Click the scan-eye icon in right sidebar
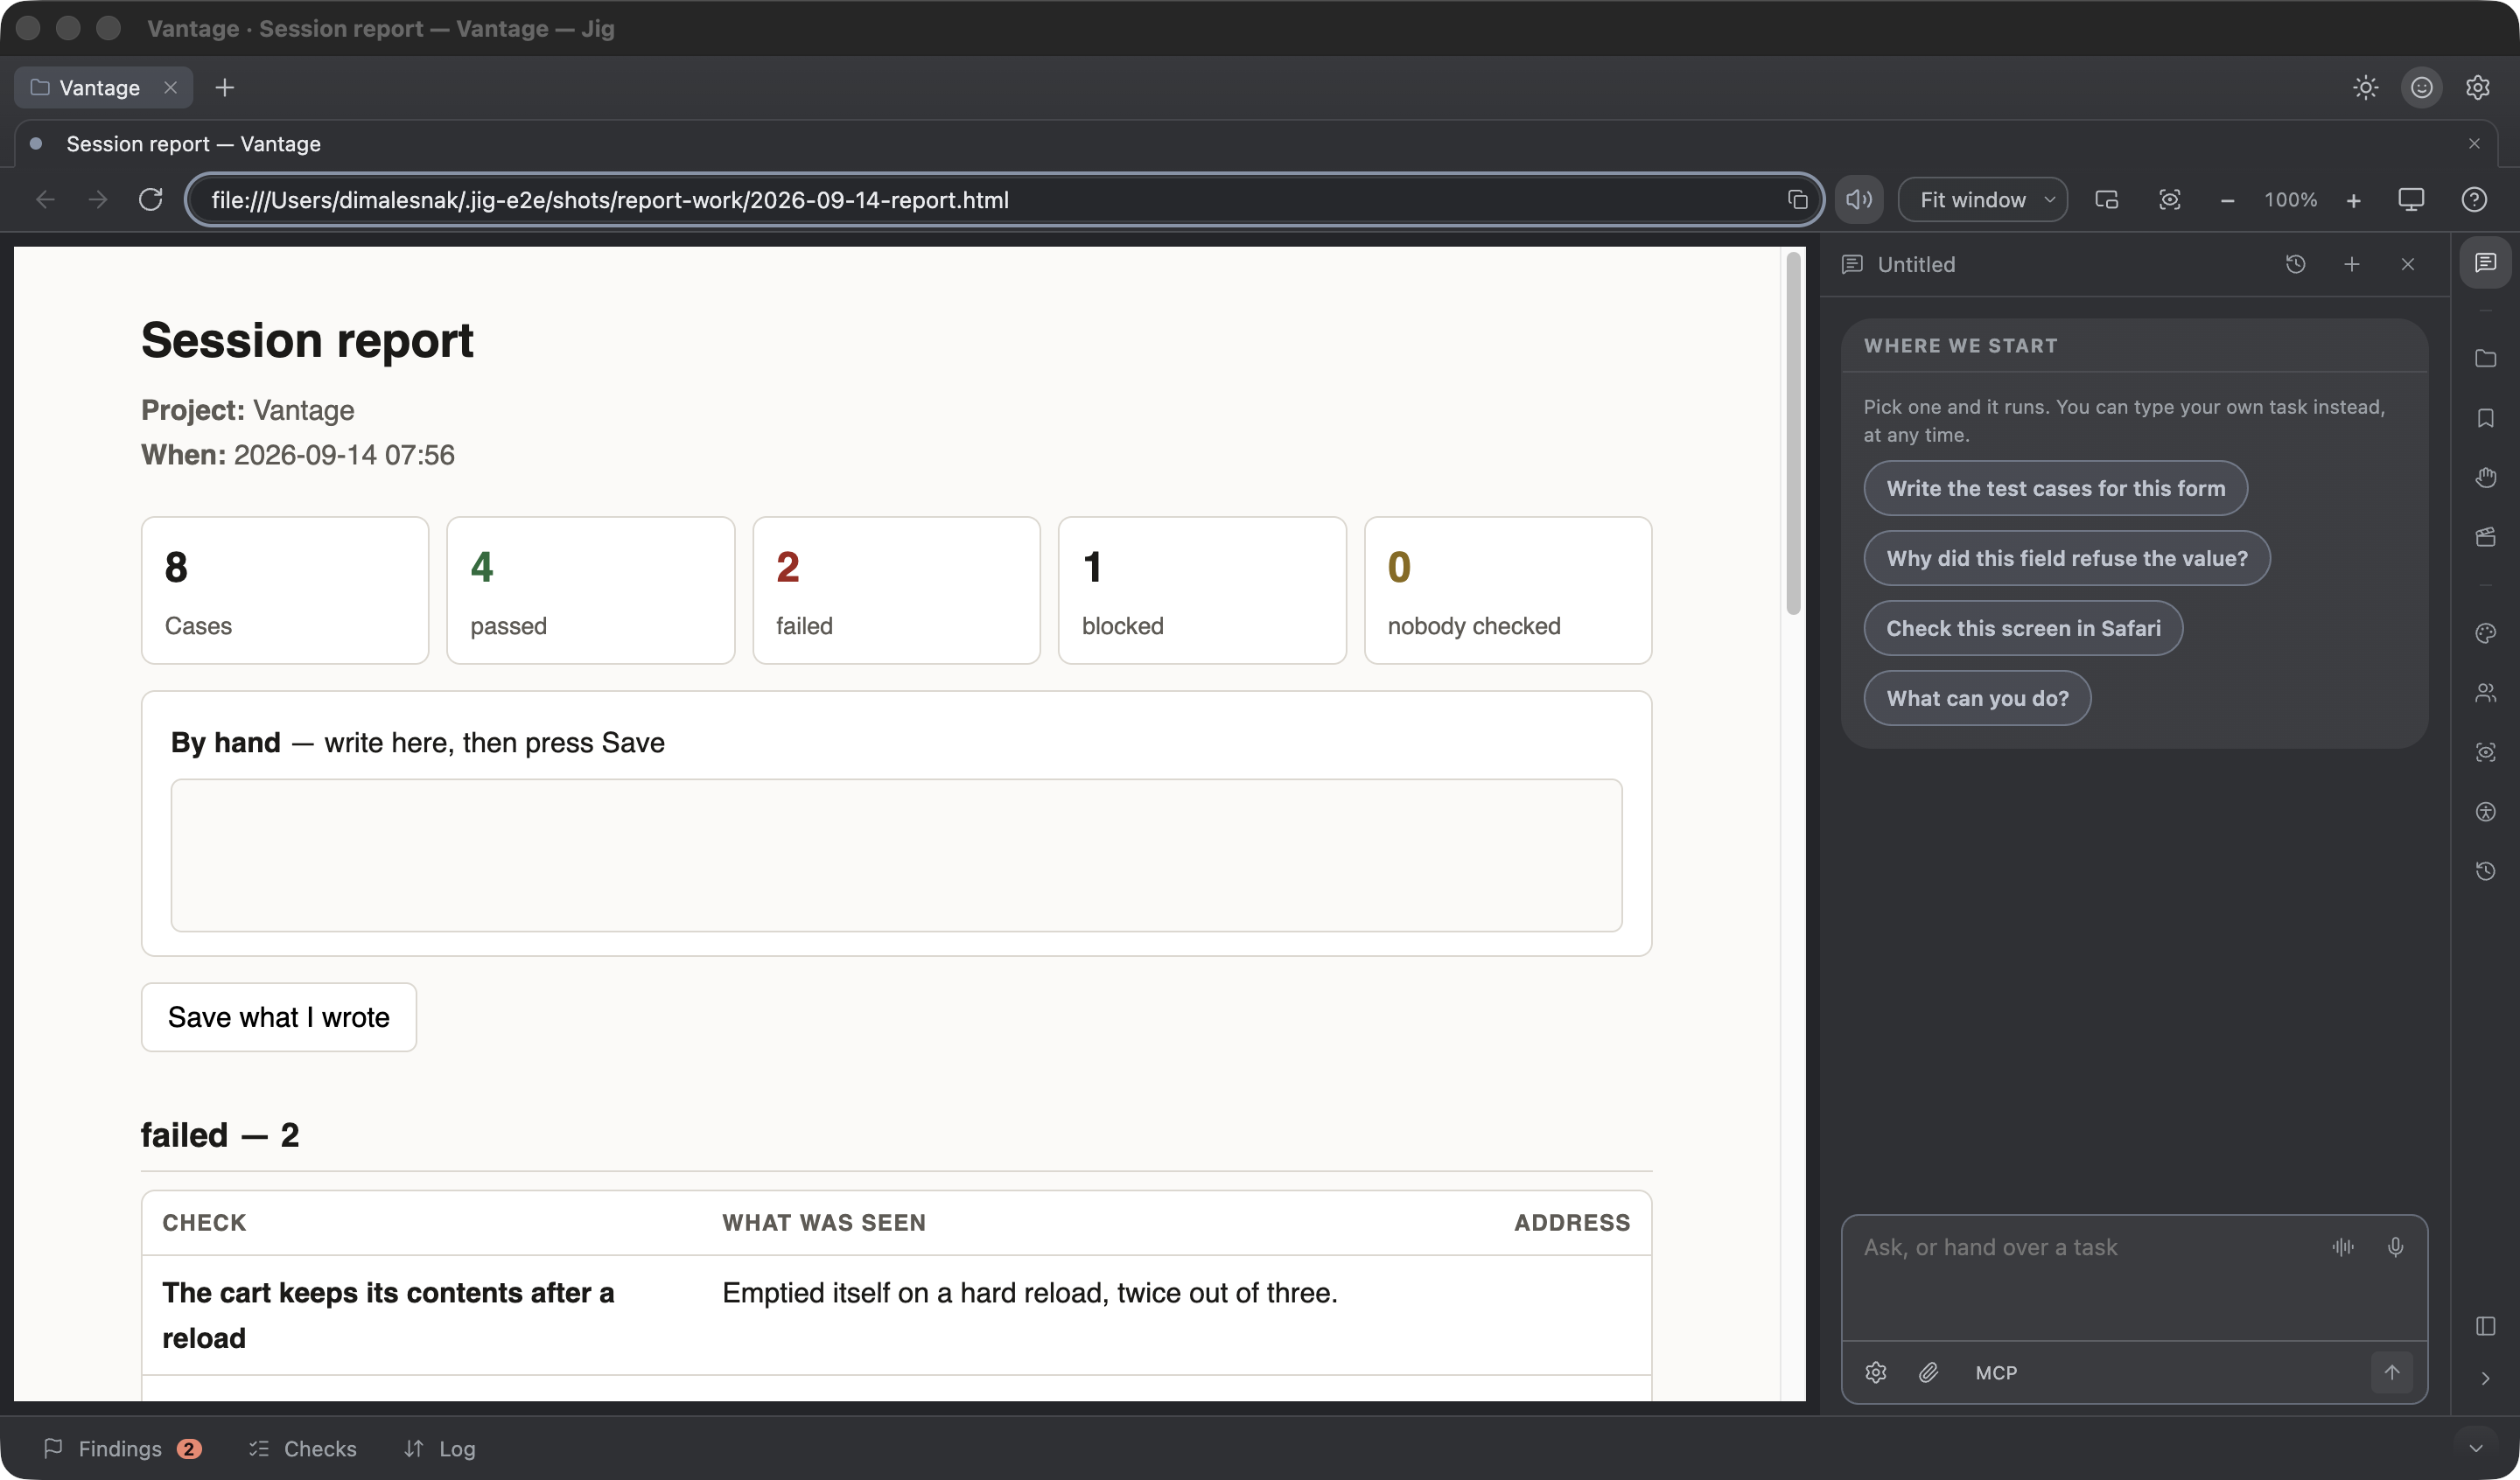 click(x=2485, y=752)
